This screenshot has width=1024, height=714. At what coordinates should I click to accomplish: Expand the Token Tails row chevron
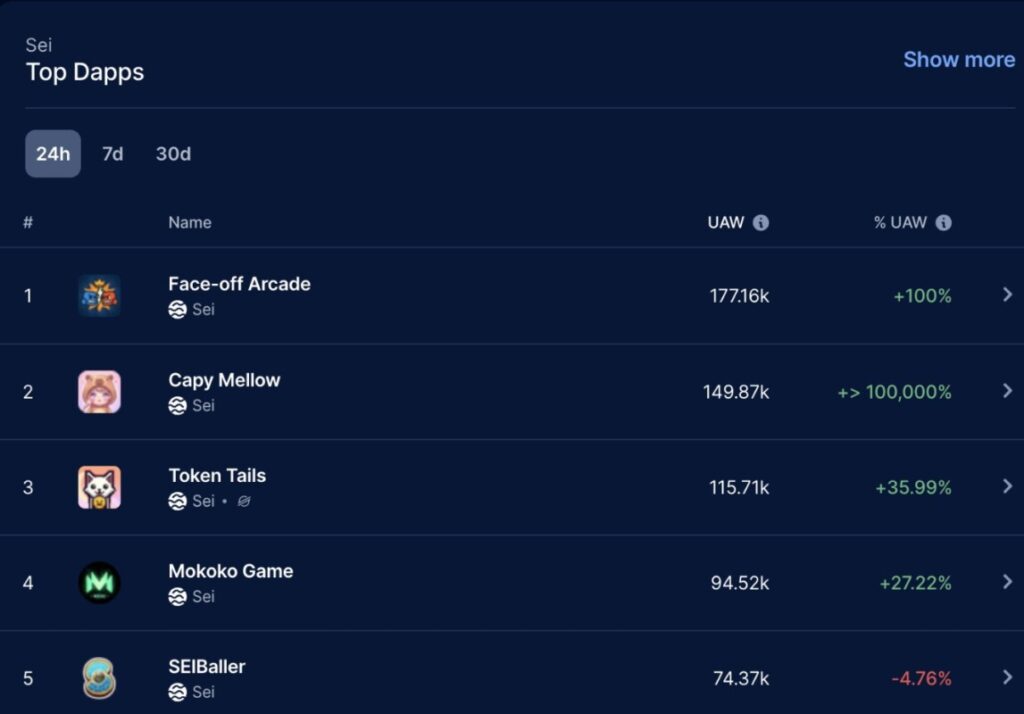click(1007, 487)
